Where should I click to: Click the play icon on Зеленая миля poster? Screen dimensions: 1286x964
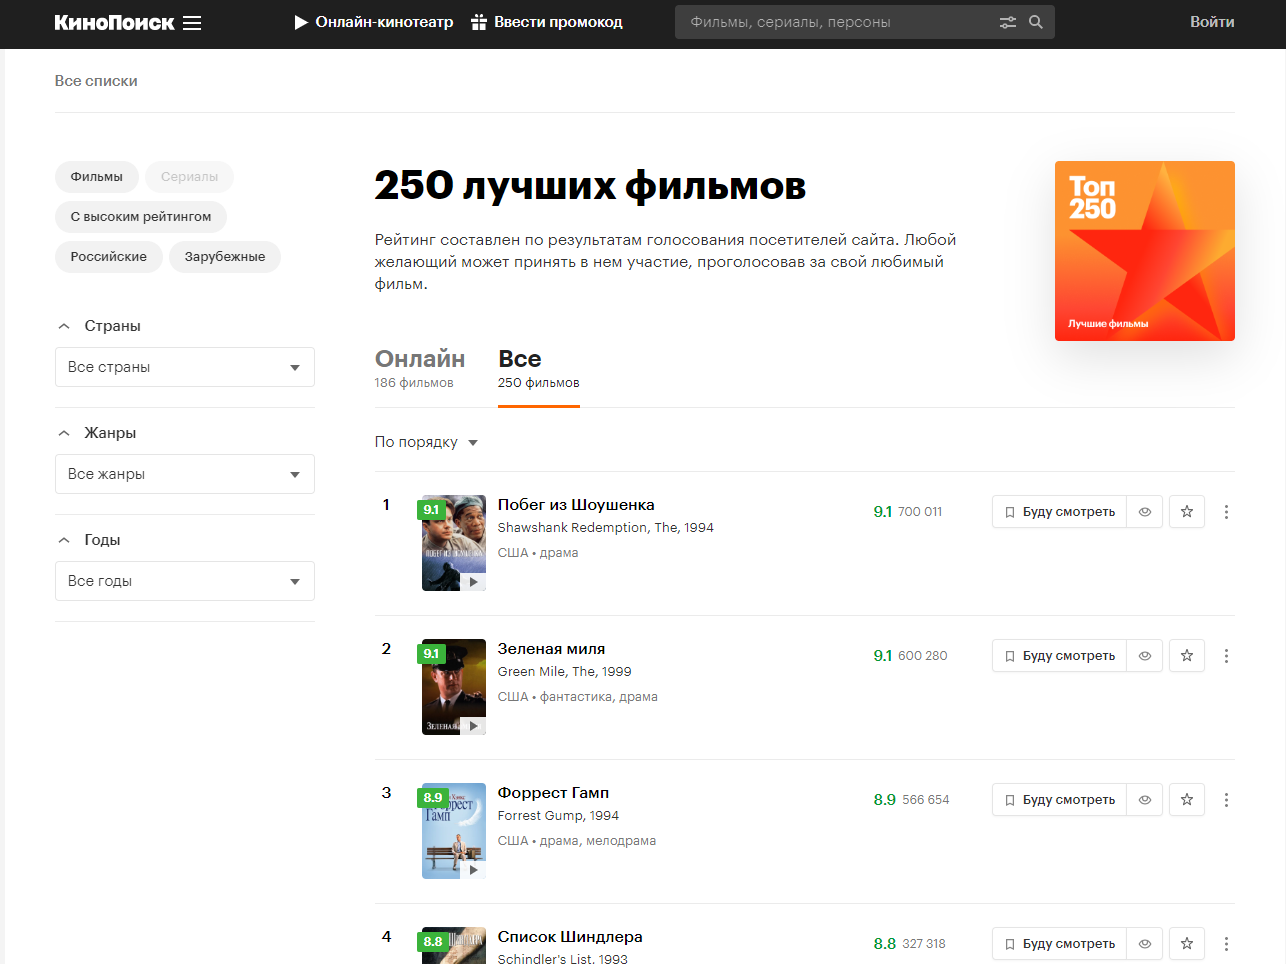coord(473,725)
